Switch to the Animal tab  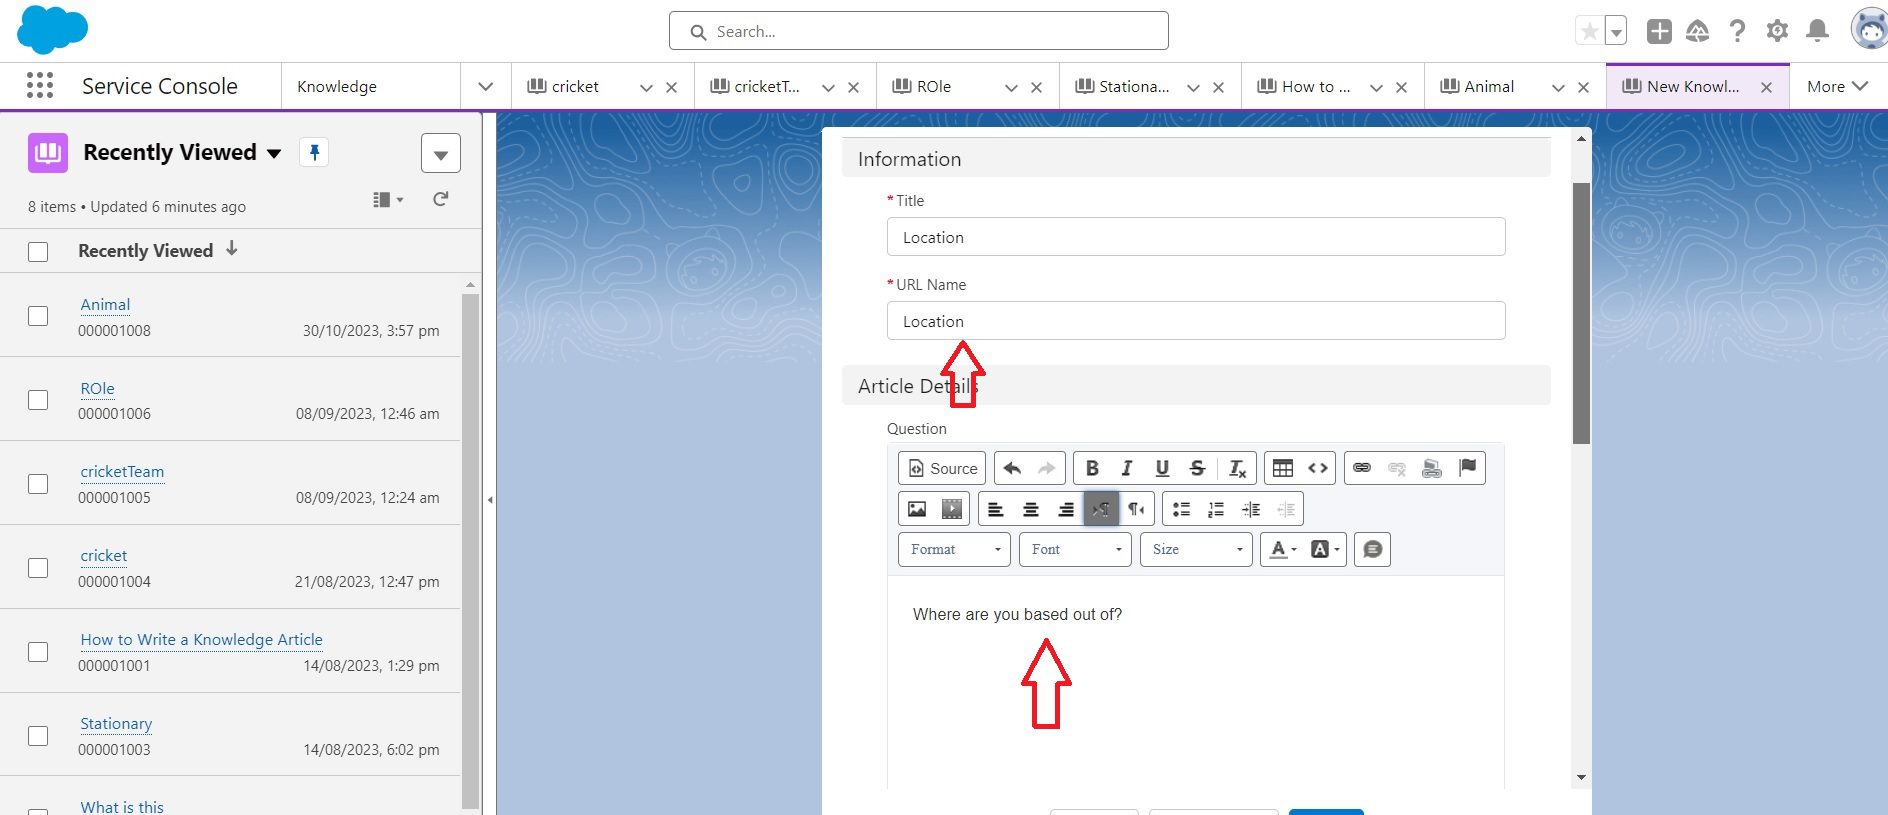pyautogui.click(x=1489, y=86)
